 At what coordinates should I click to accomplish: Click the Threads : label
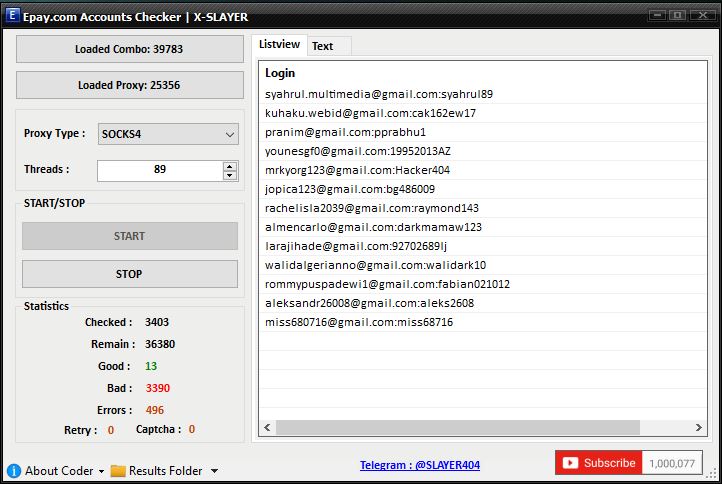[x=47, y=169]
